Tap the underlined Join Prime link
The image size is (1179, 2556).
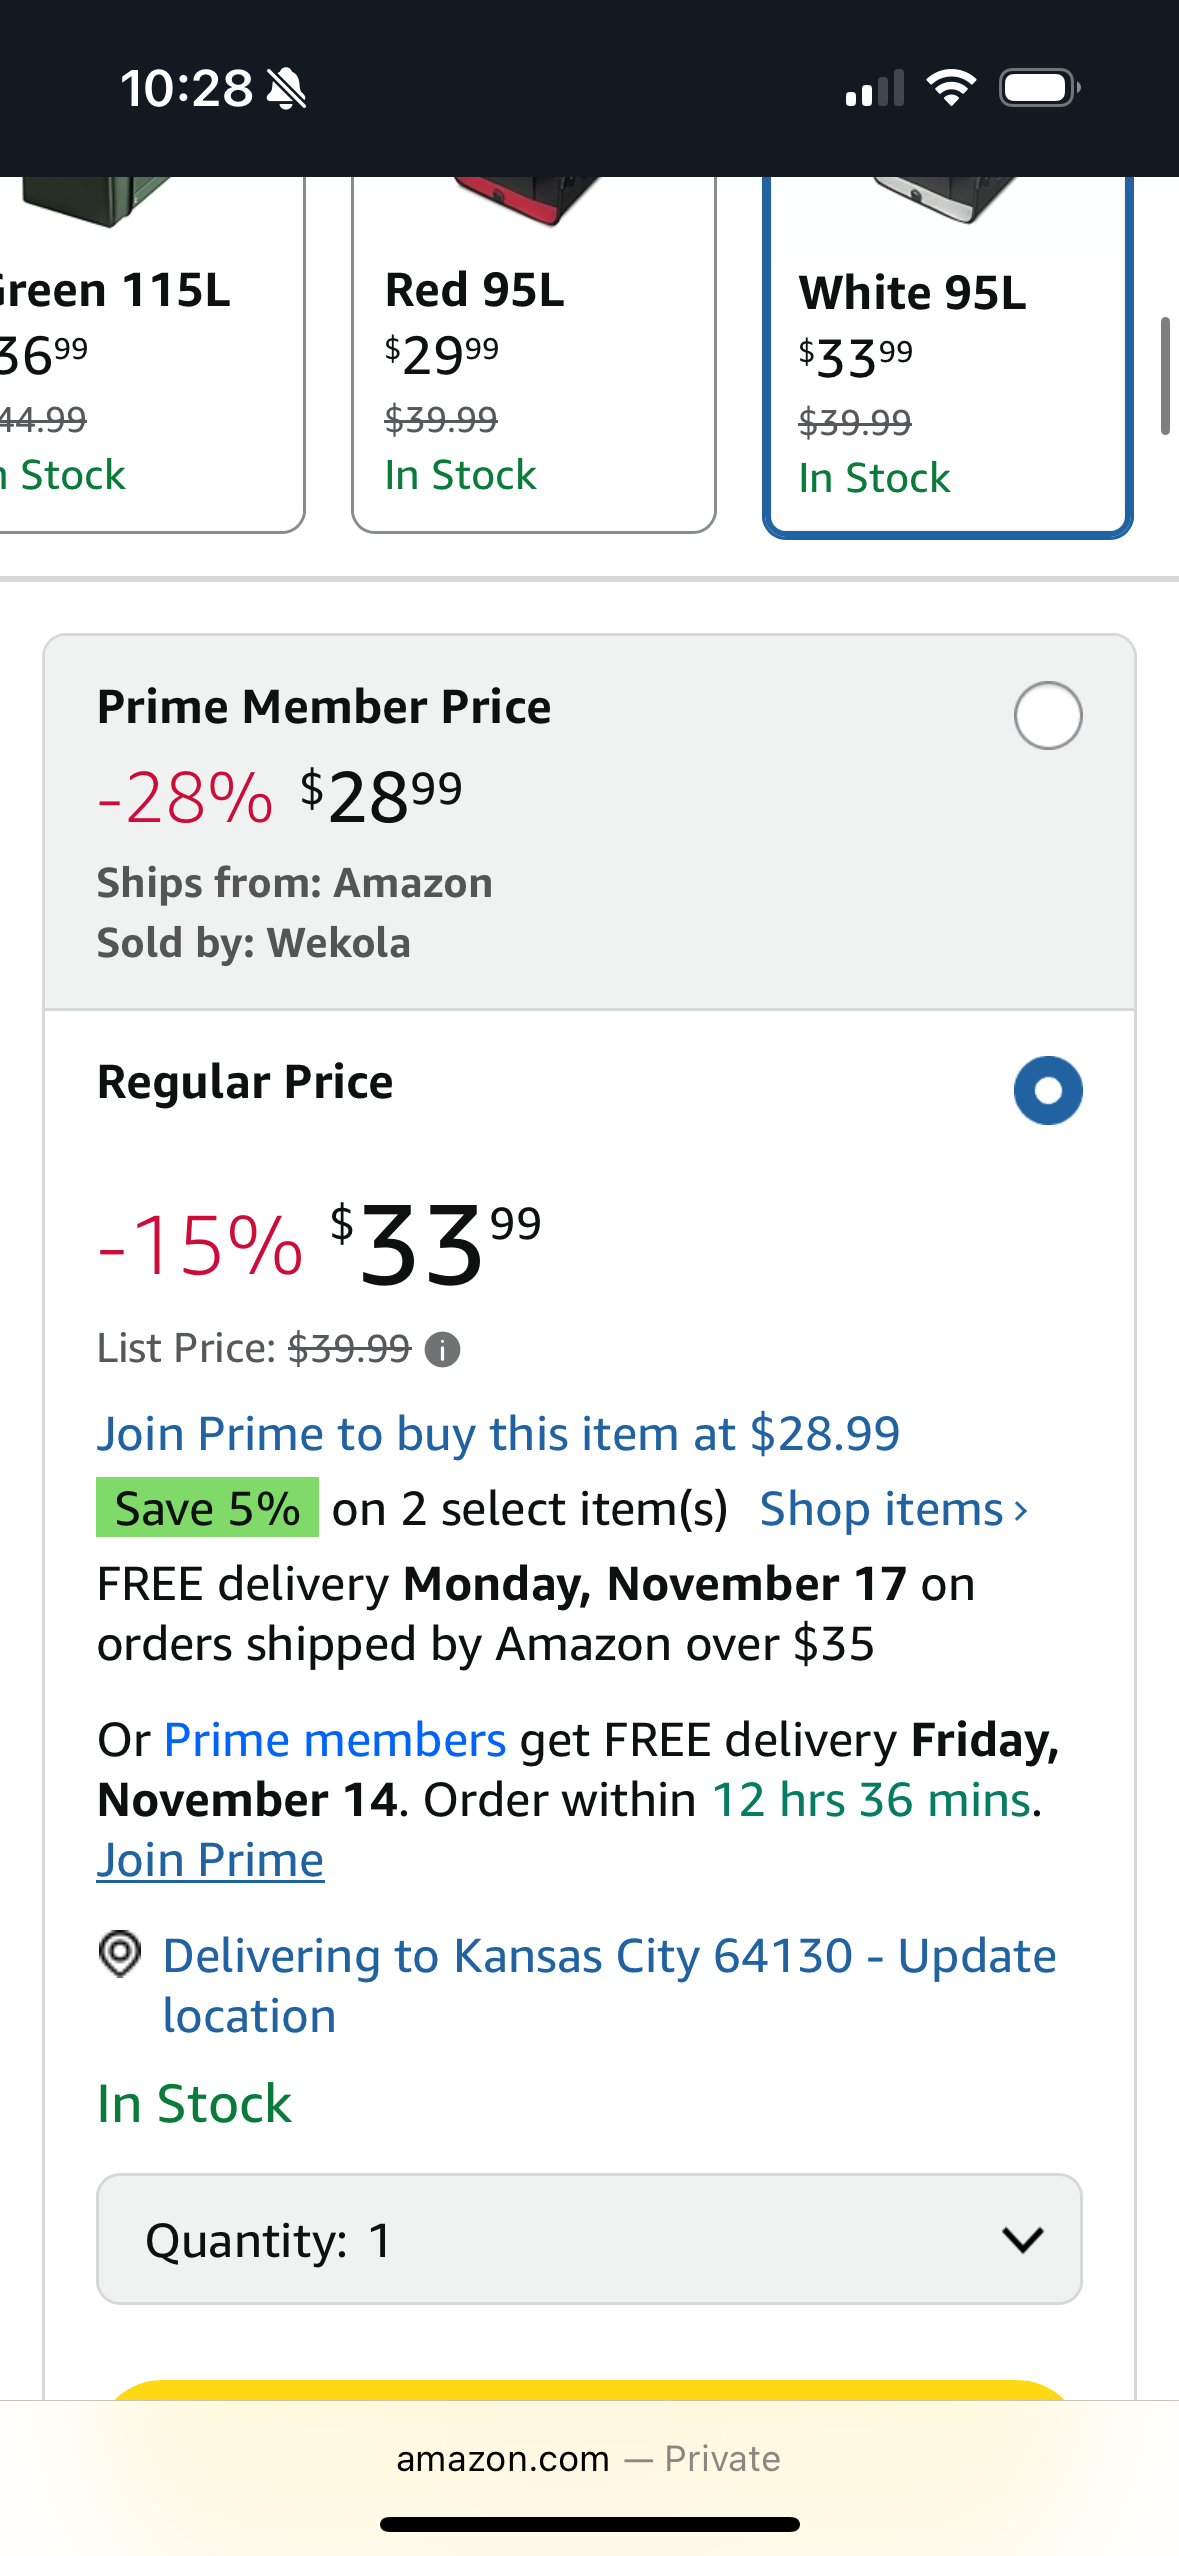210,1860
